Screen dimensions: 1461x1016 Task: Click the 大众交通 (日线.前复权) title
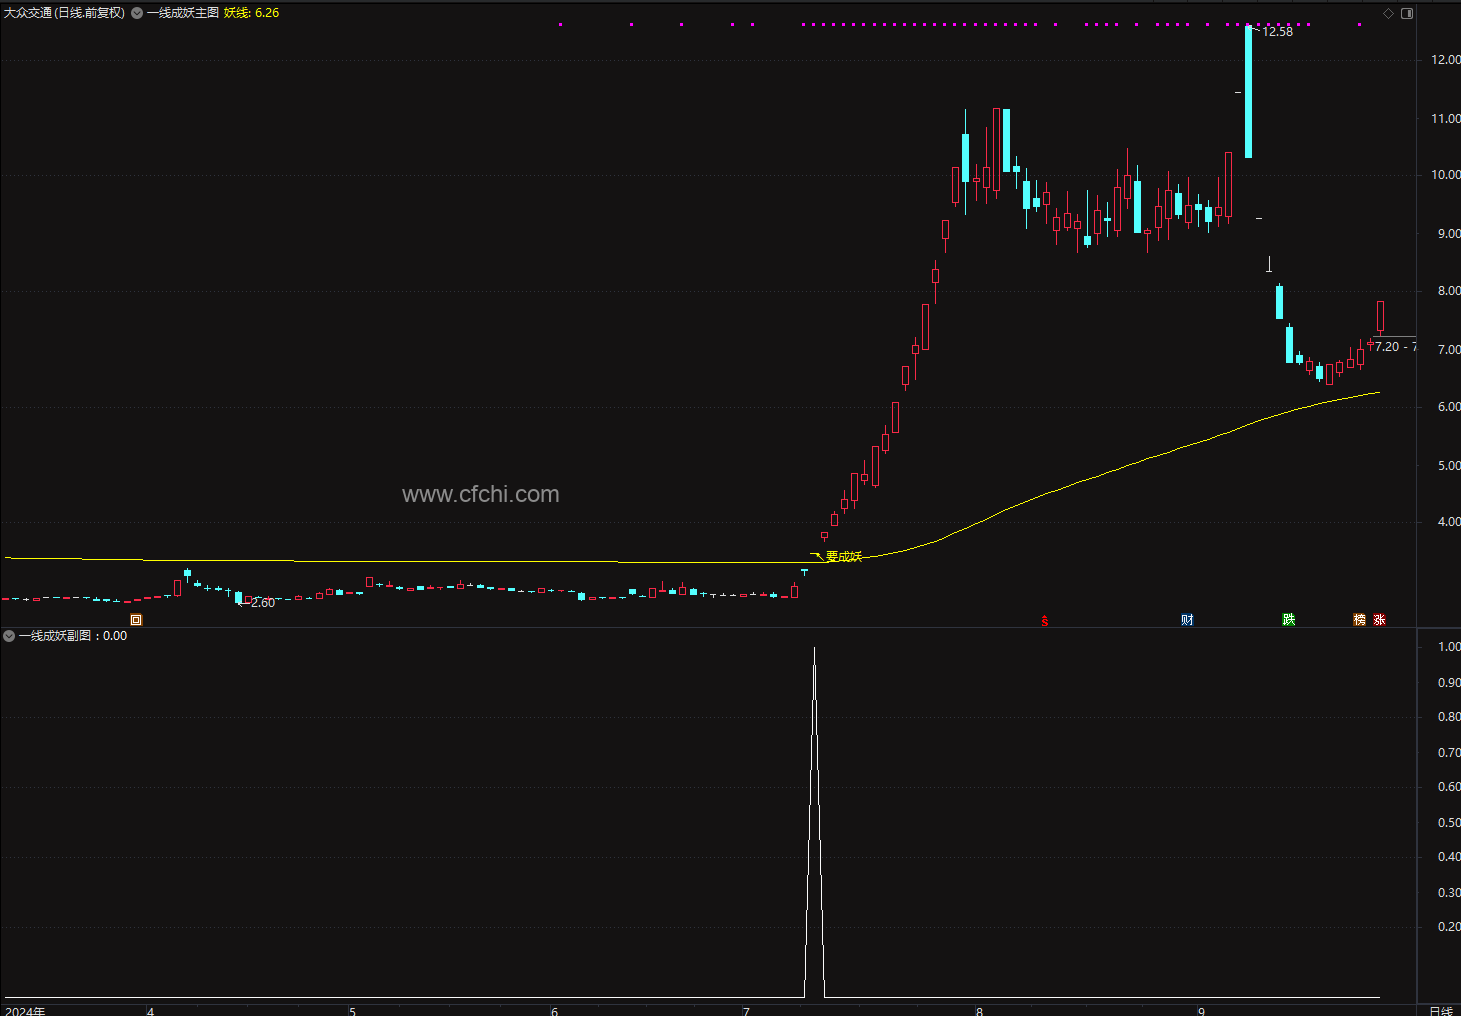coord(65,13)
